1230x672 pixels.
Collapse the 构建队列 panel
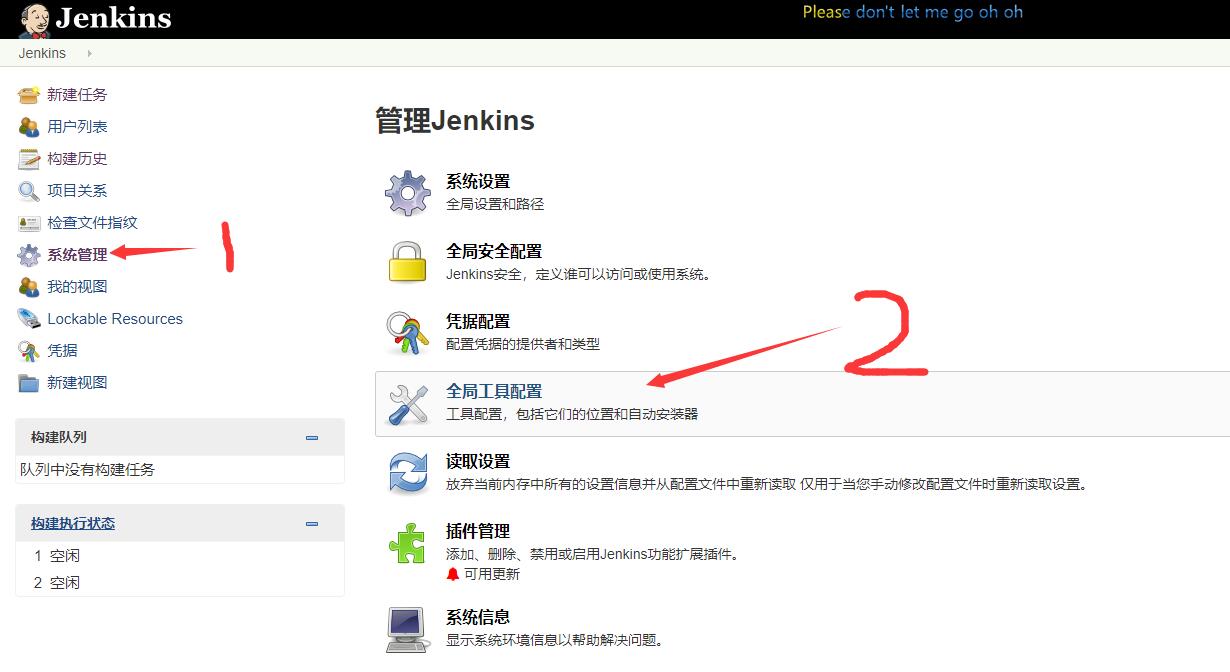point(312,438)
